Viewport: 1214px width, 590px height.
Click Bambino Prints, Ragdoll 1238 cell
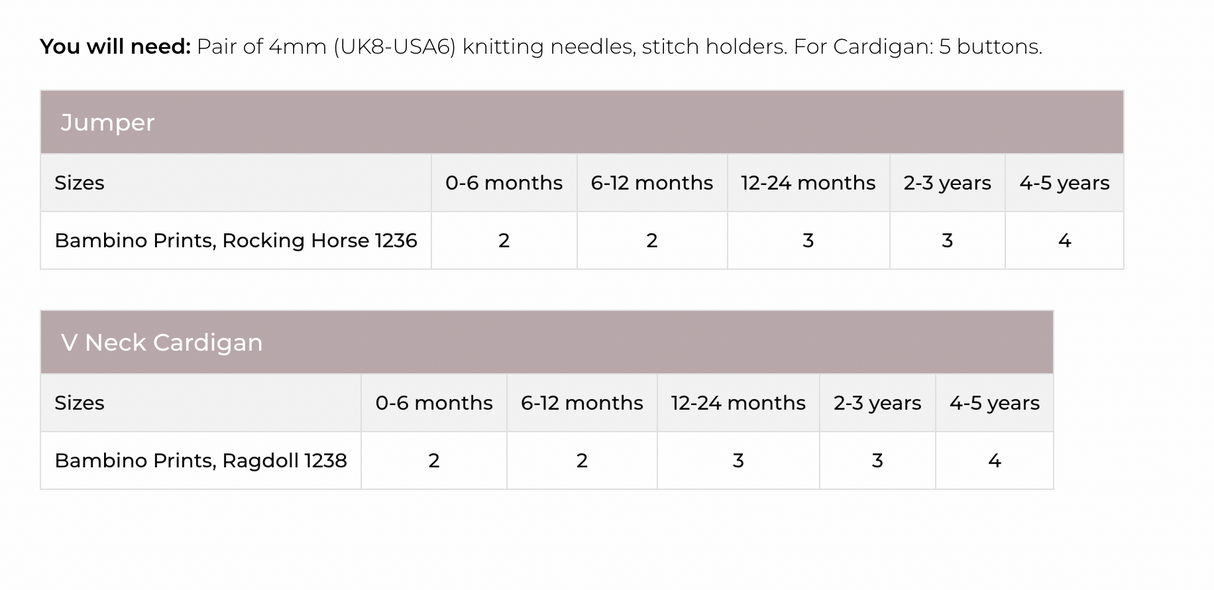(201, 460)
